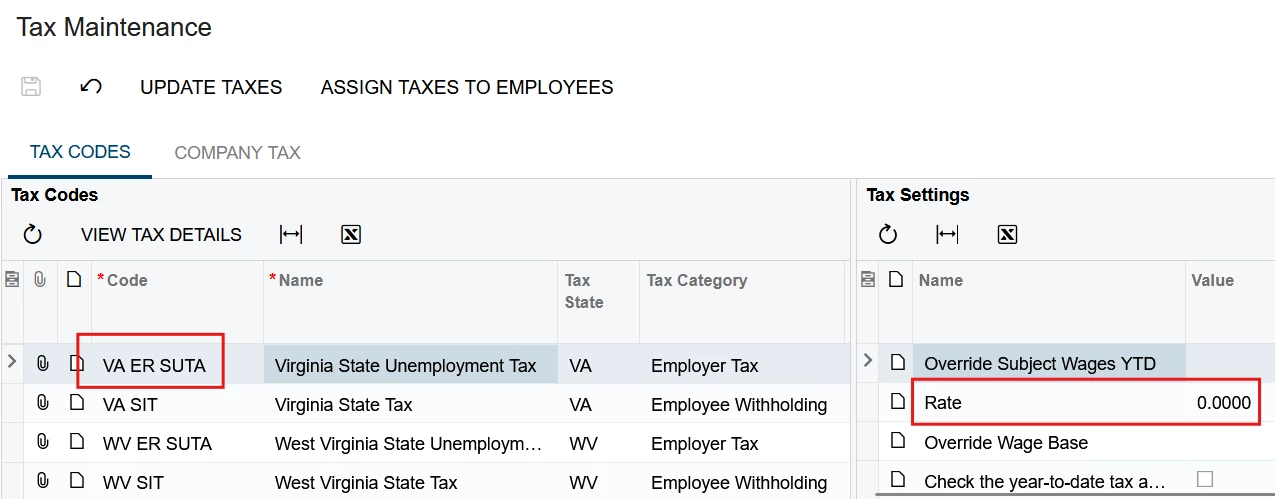Click the Save disk icon
Viewport: 1275px width, 499px height.
click(31, 87)
